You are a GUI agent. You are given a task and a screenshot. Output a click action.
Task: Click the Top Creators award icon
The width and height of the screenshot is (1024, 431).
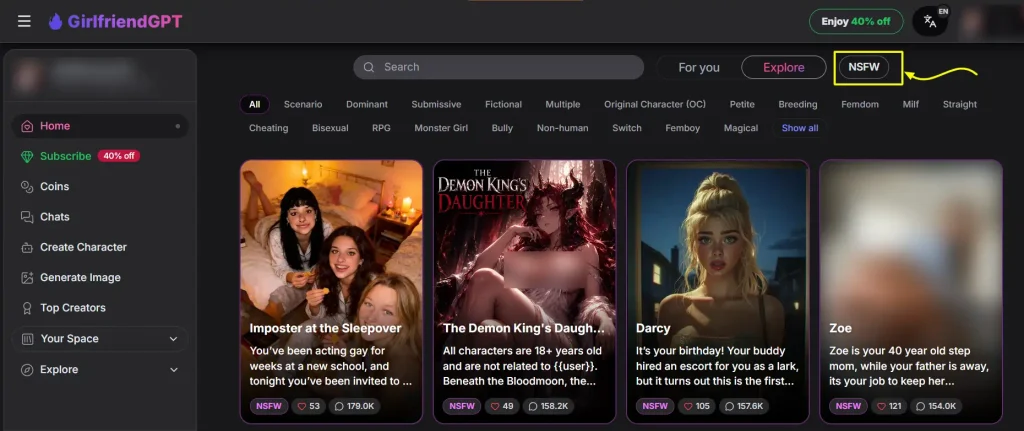click(x=27, y=308)
